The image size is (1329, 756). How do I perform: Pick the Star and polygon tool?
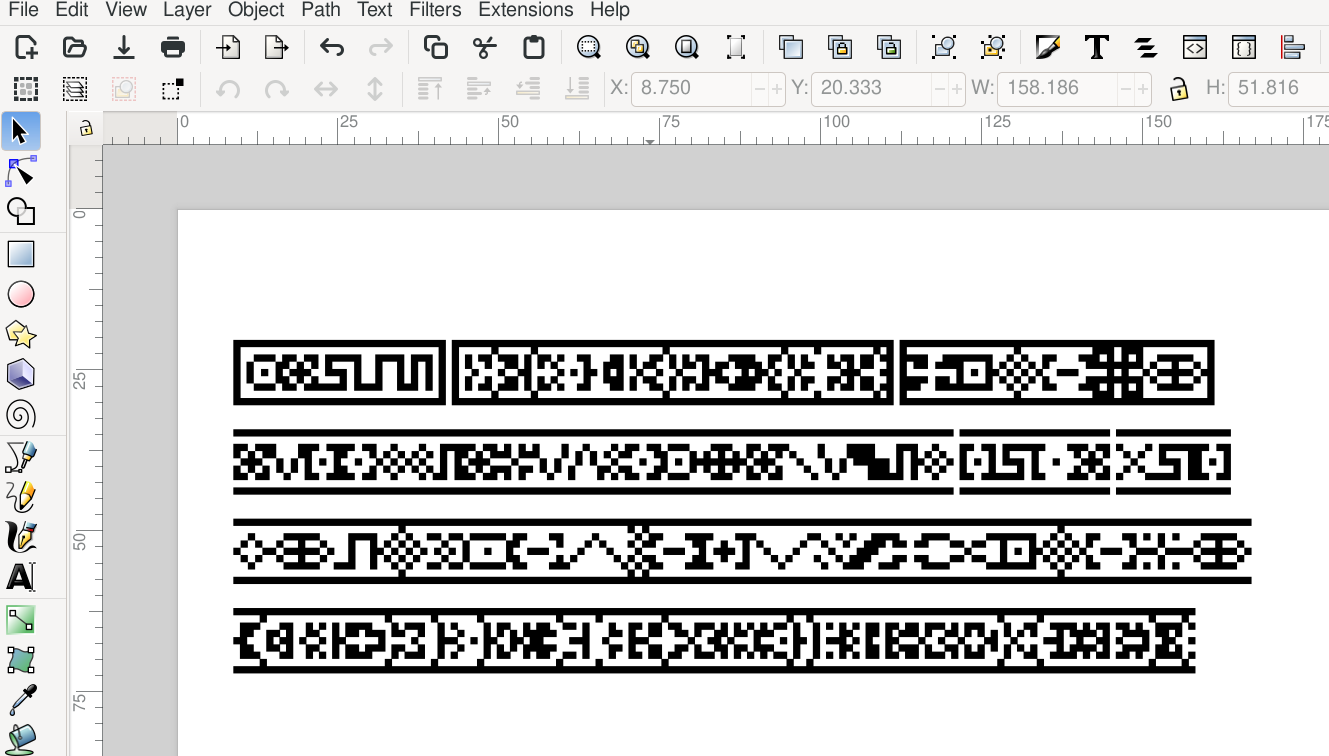point(21,335)
